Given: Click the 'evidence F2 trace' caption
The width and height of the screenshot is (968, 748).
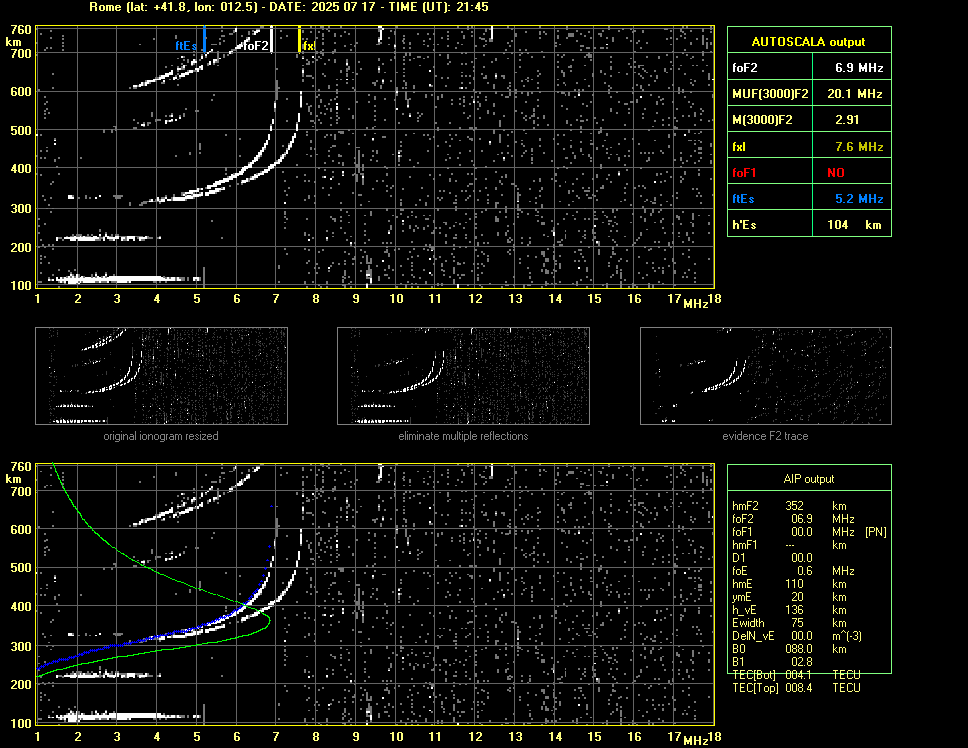Looking at the screenshot, I should coord(766,436).
